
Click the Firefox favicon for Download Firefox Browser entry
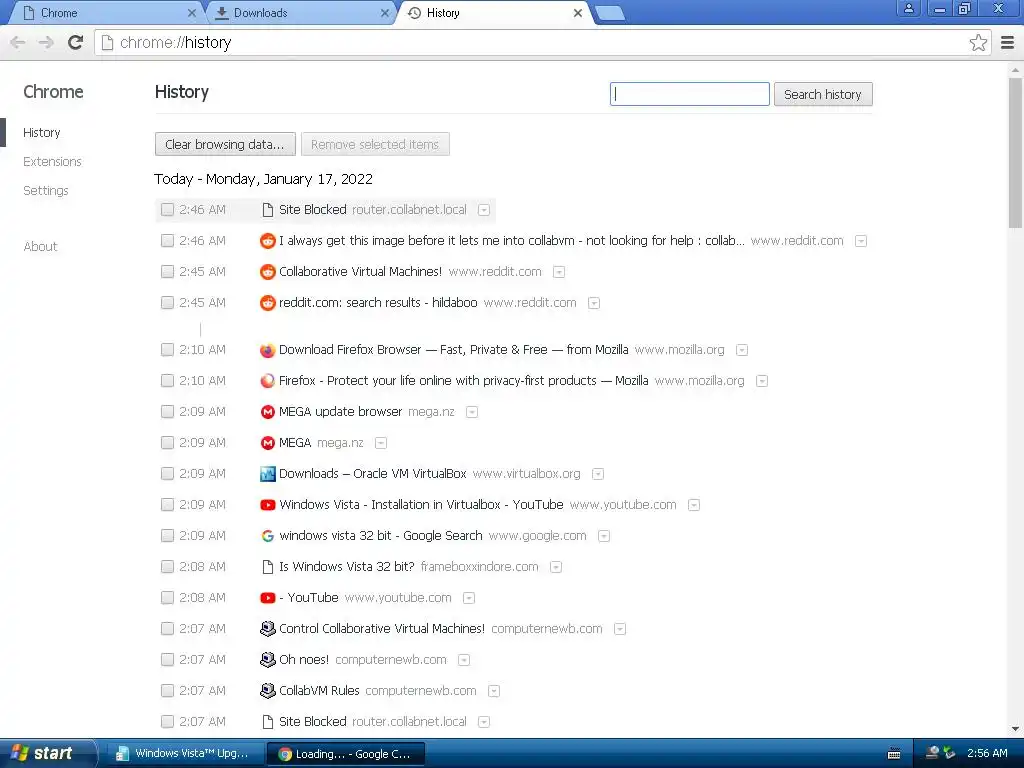coord(268,350)
